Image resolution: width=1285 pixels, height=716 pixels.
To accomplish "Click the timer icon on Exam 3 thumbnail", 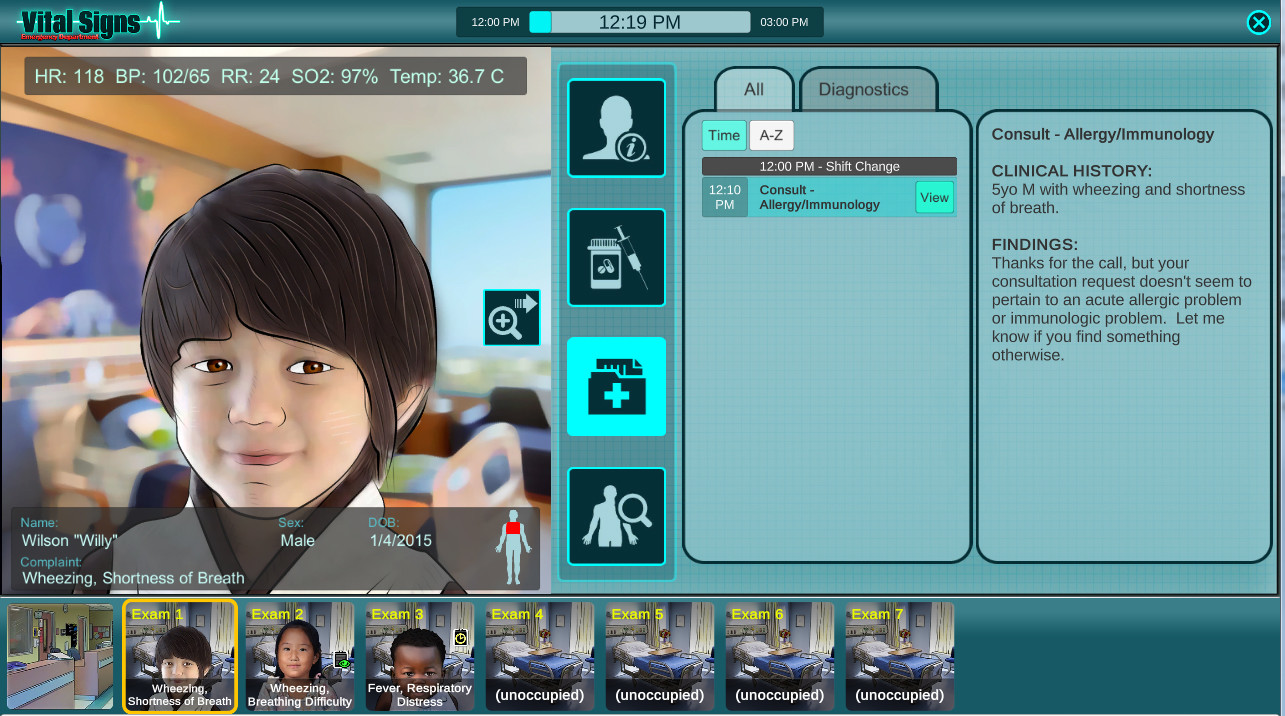I will [460, 637].
